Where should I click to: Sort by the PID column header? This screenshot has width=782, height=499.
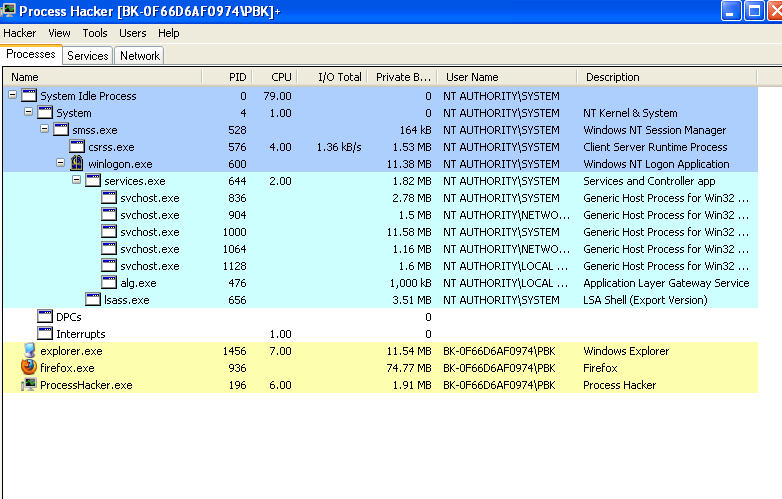click(x=227, y=77)
